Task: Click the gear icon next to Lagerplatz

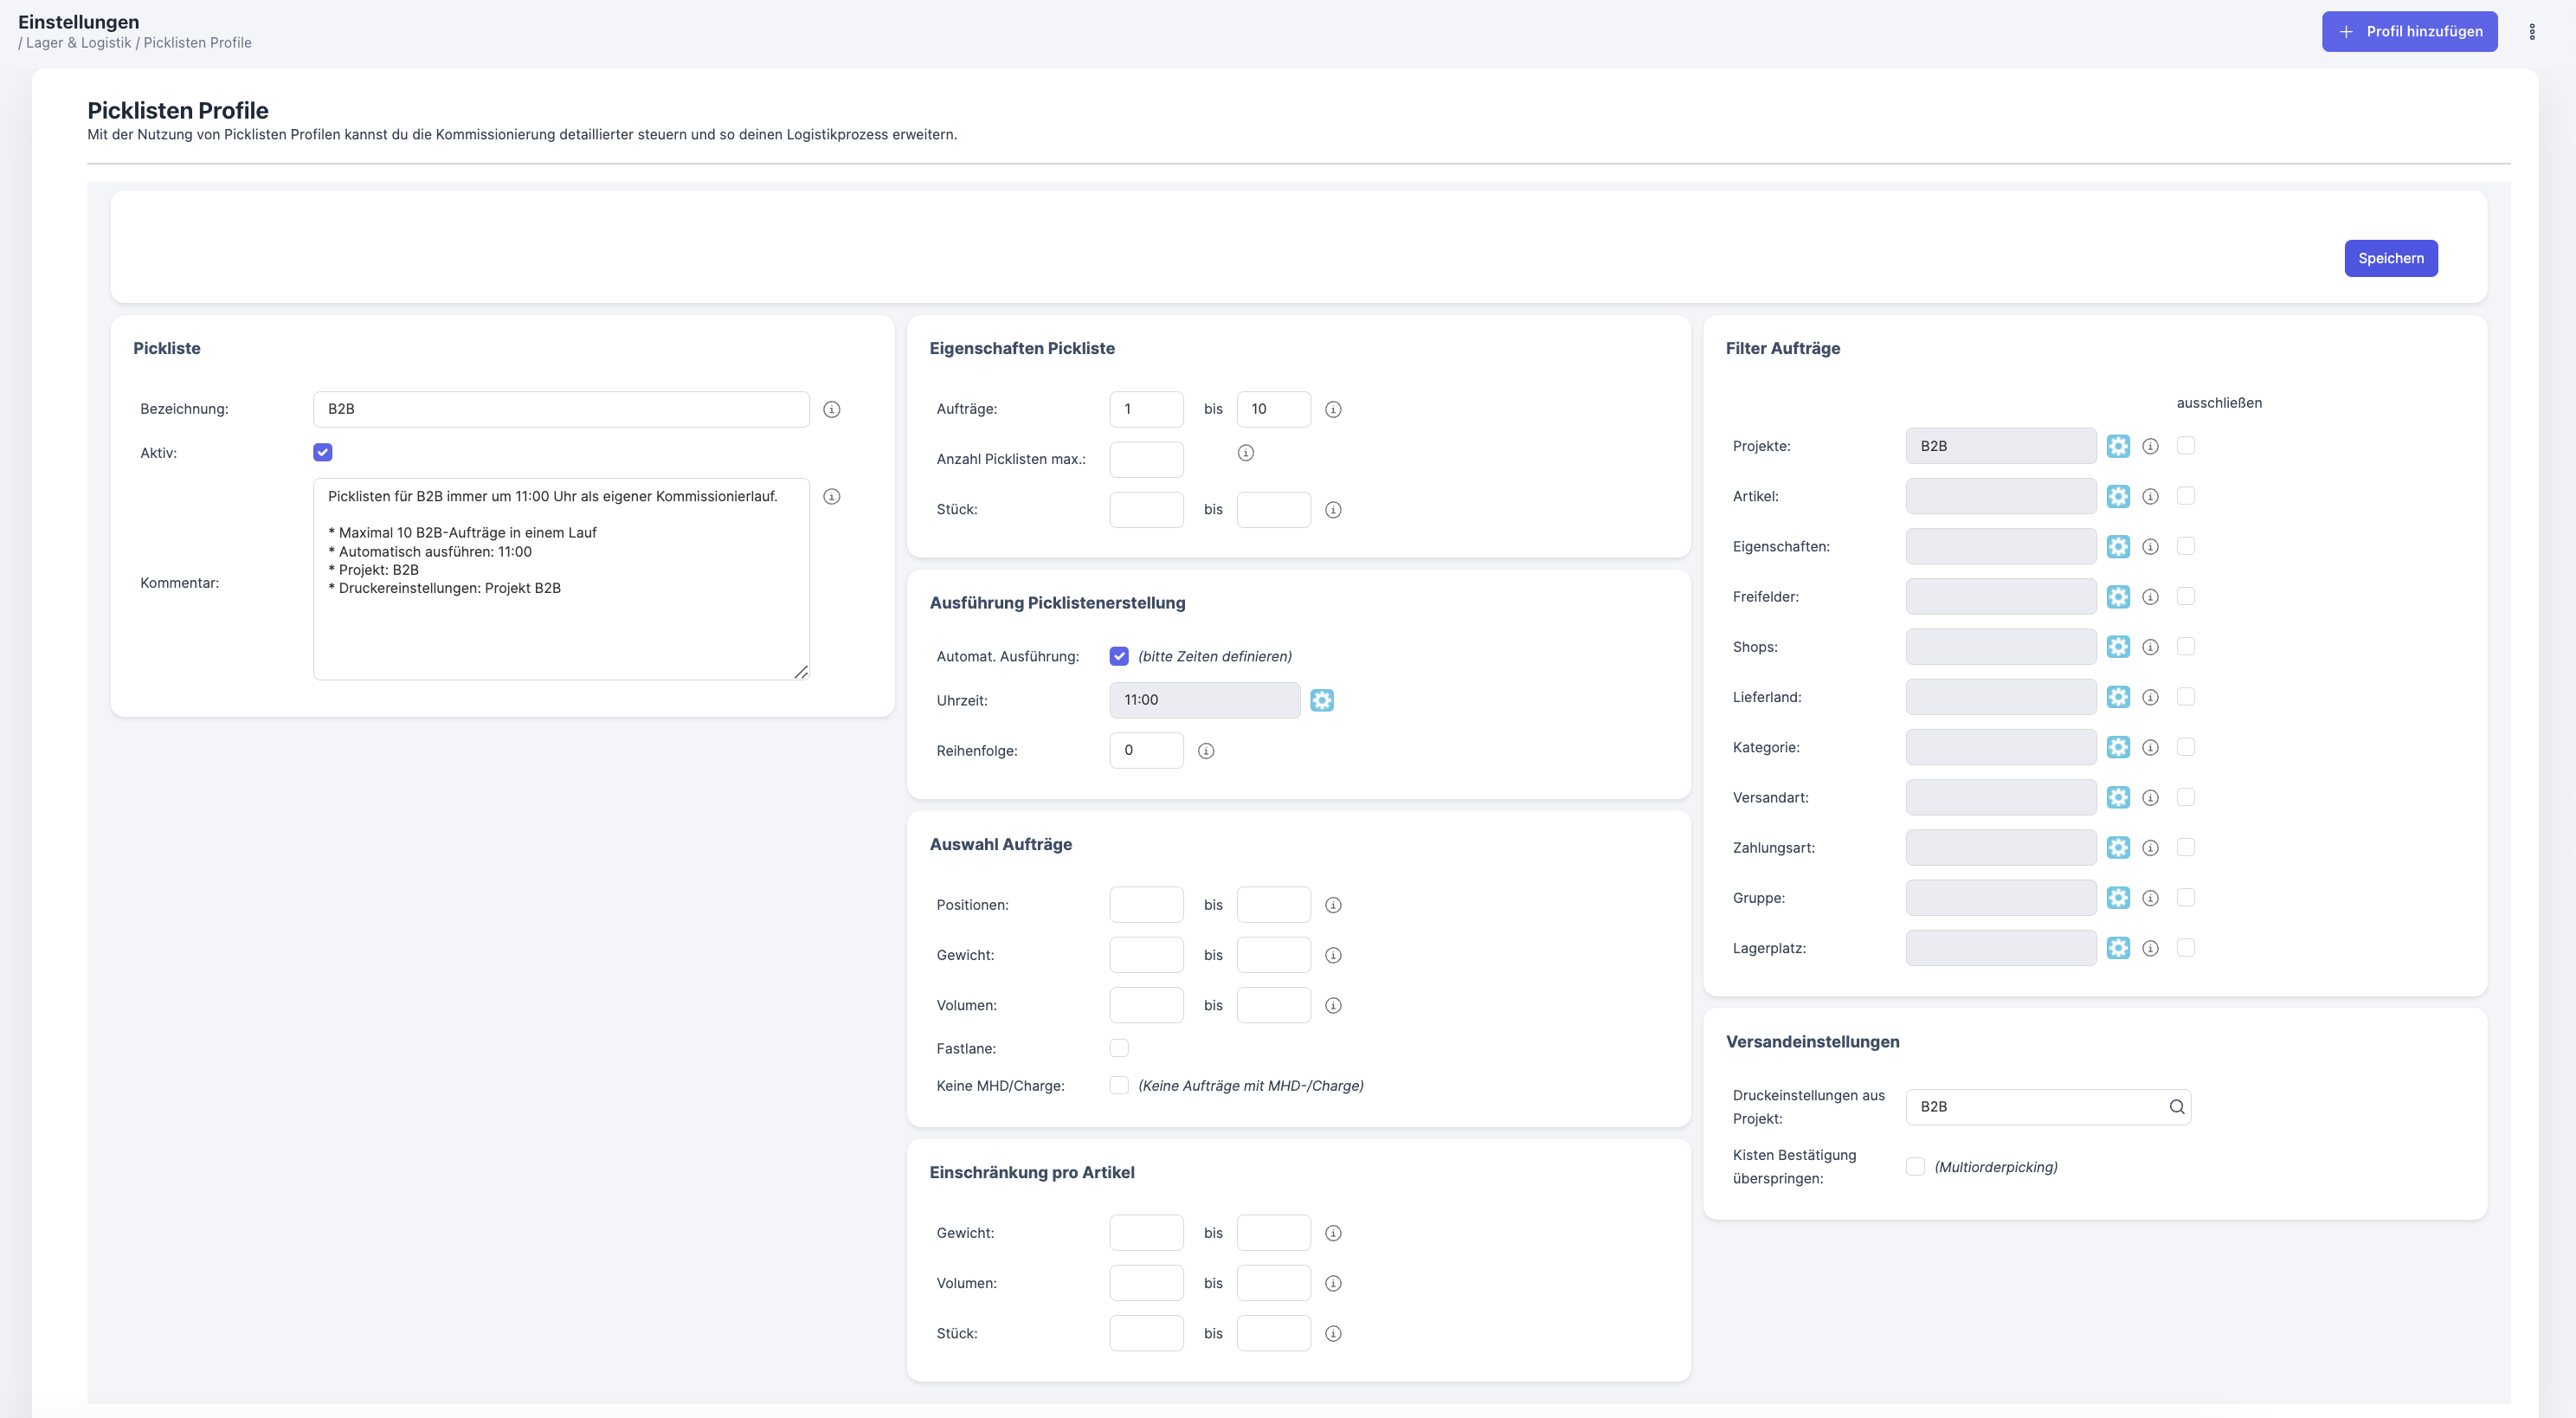Action: click(x=2118, y=948)
